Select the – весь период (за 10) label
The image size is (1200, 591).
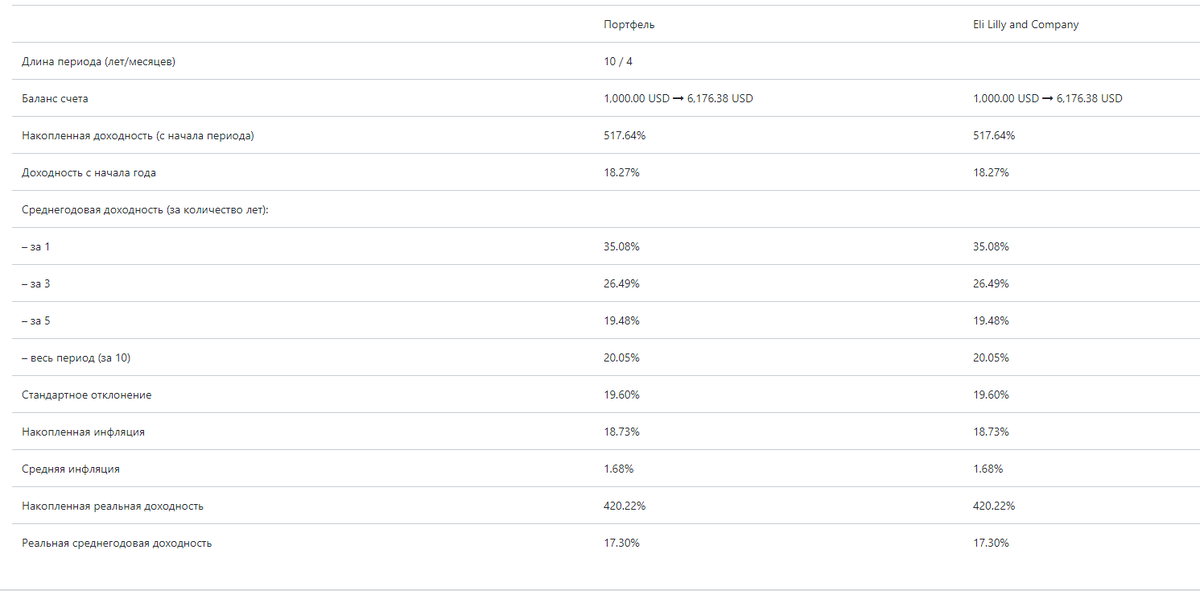pyautogui.click(x=75, y=358)
